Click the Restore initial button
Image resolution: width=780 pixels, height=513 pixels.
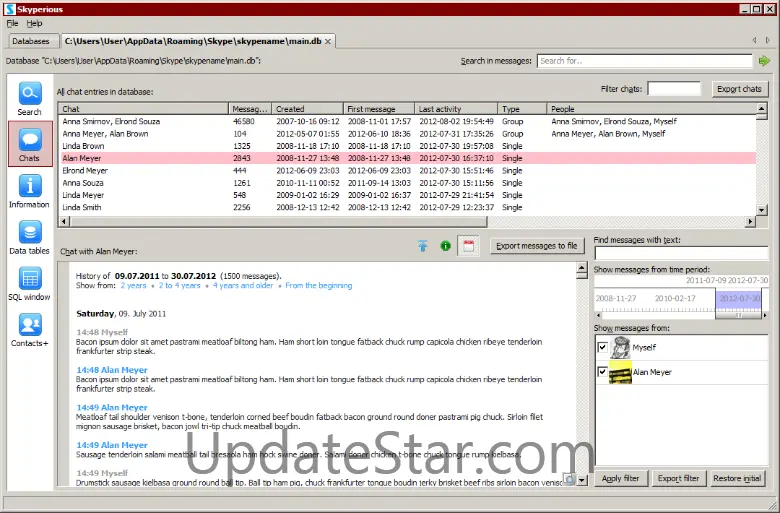tap(737, 478)
